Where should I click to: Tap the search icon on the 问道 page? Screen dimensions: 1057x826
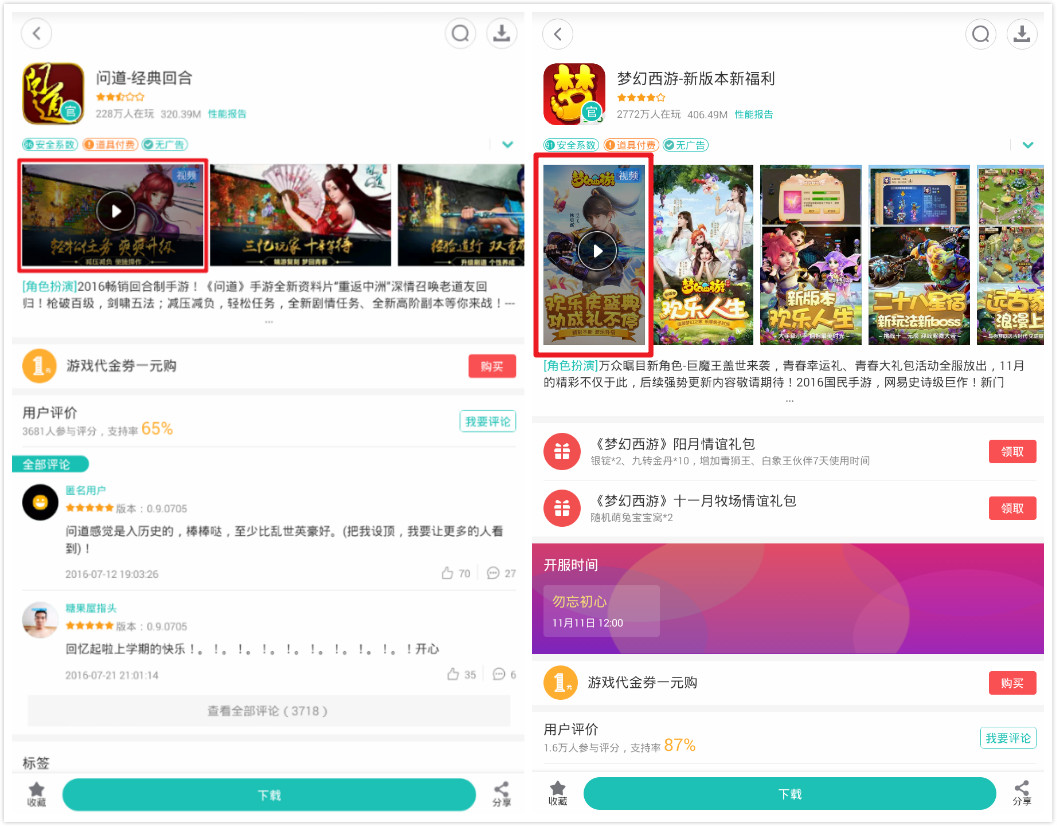pyautogui.click(x=460, y=34)
